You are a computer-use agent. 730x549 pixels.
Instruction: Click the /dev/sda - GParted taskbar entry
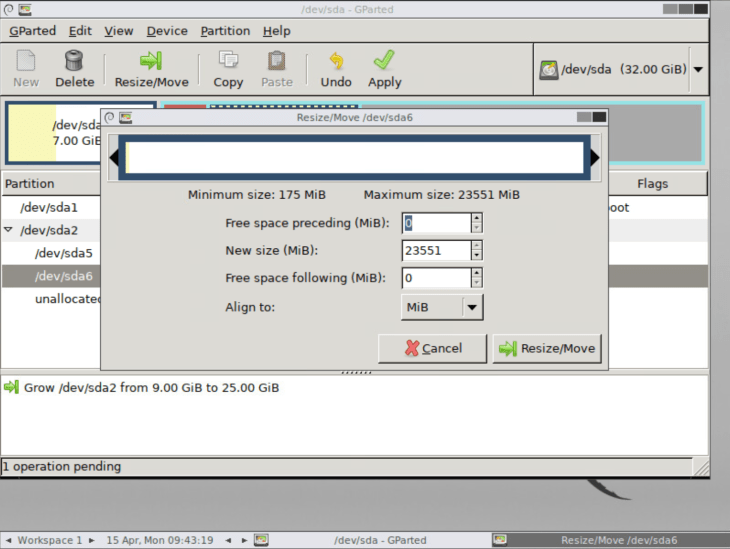click(x=372, y=540)
